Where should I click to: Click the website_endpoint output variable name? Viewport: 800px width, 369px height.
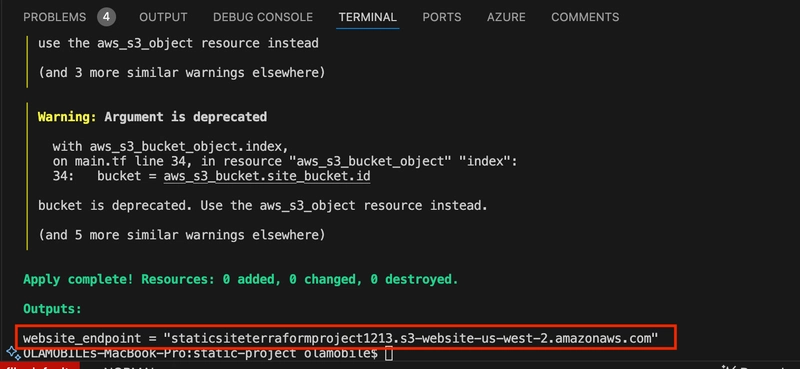[82, 338]
